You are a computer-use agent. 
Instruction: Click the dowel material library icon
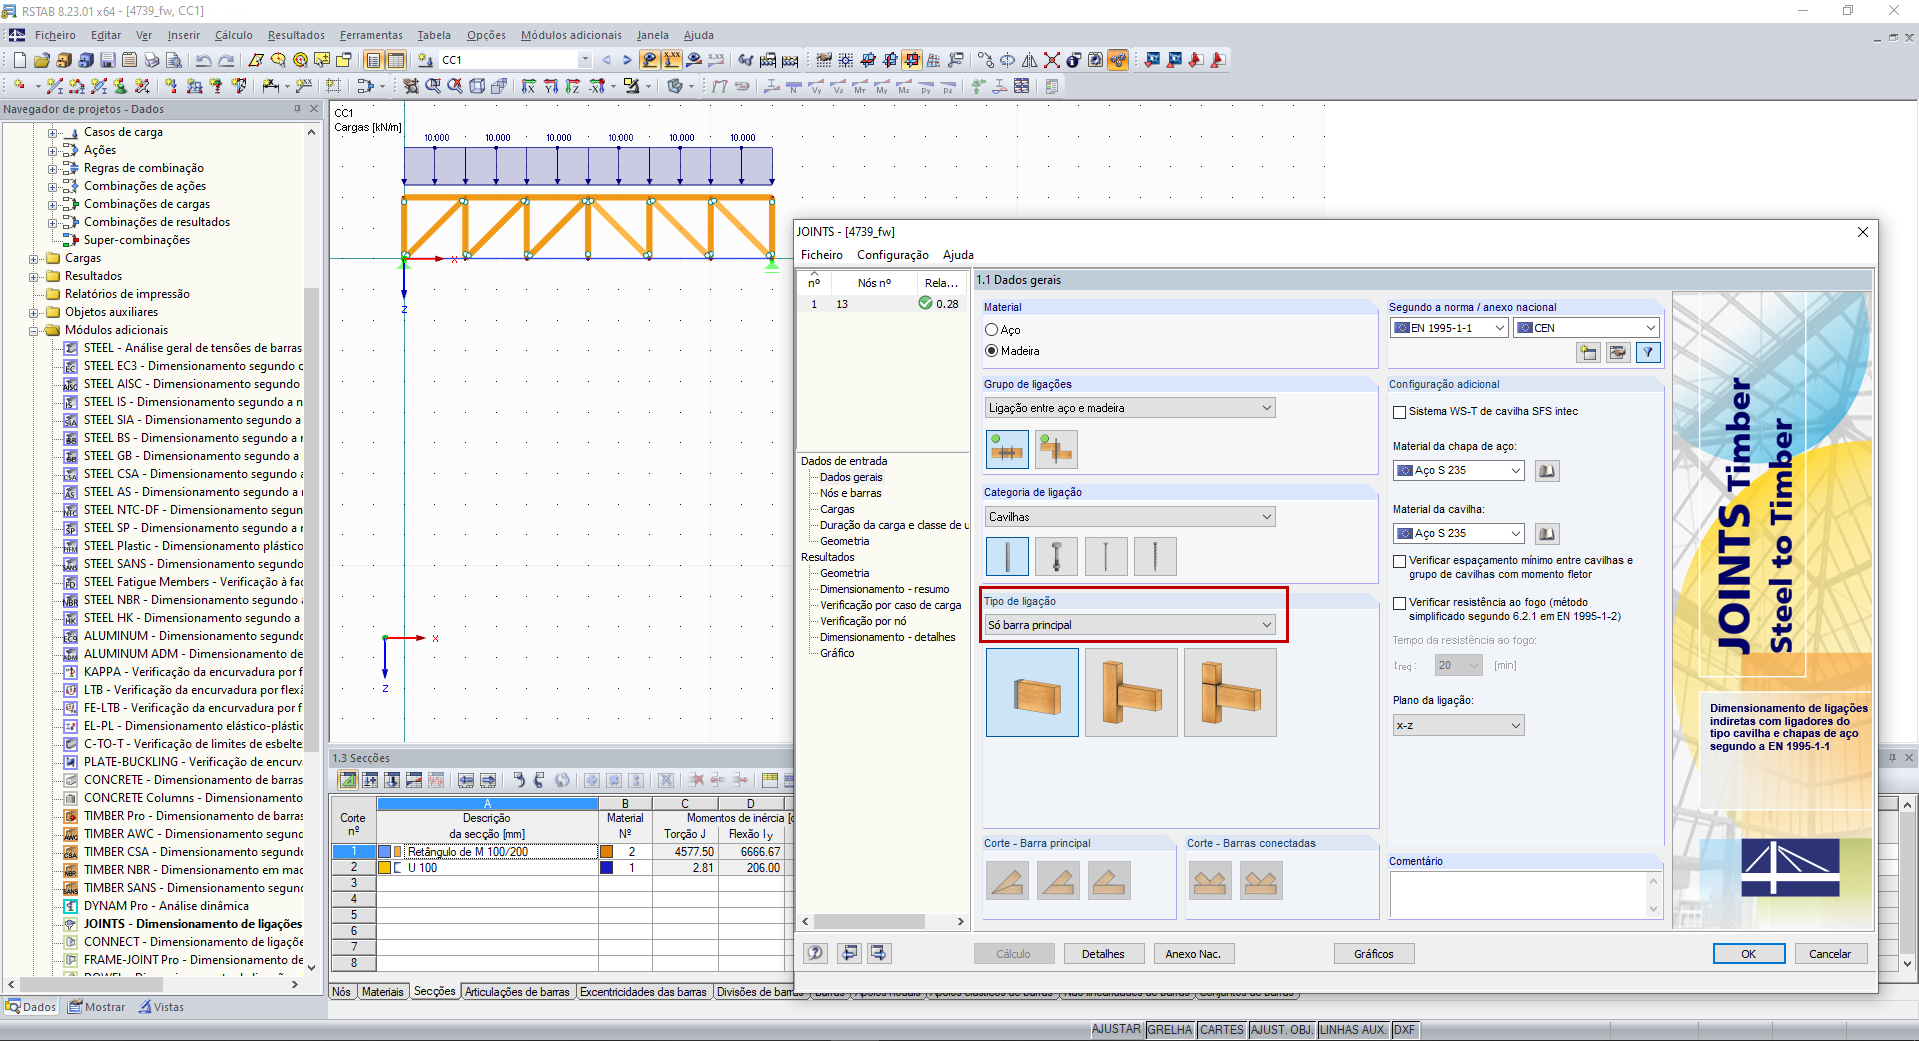tap(1546, 534)
